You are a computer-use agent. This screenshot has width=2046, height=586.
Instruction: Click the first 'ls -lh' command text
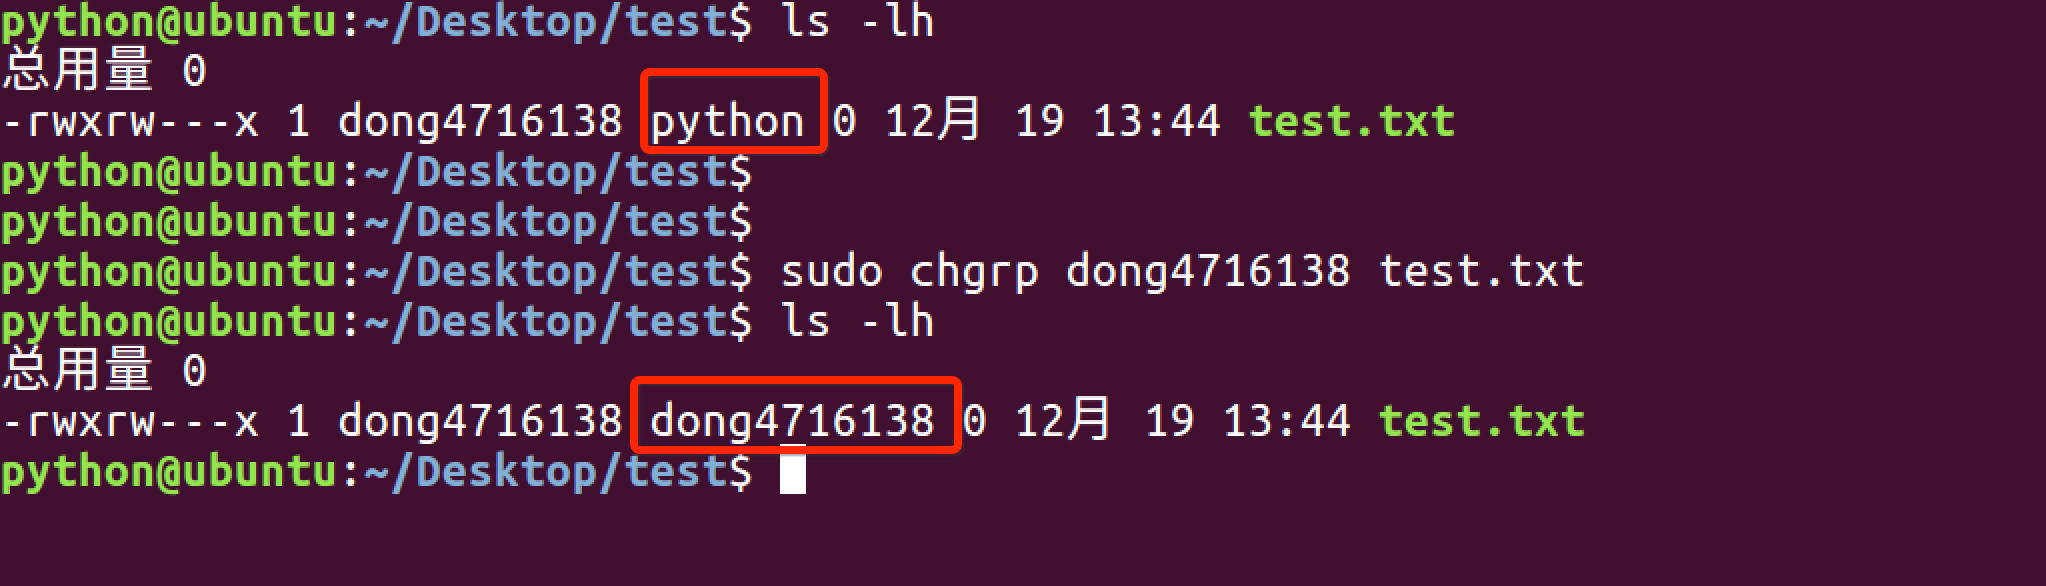point(857,20)
